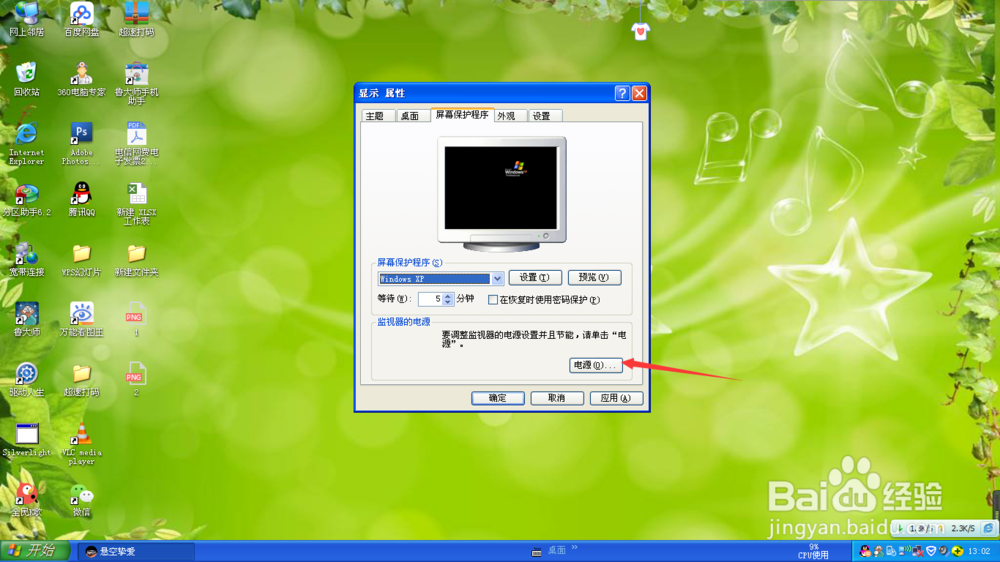Image resolution: width=1000 pixels, height=562 pixels.
Task: Click the 确定 button
Action: coord(497,398)
